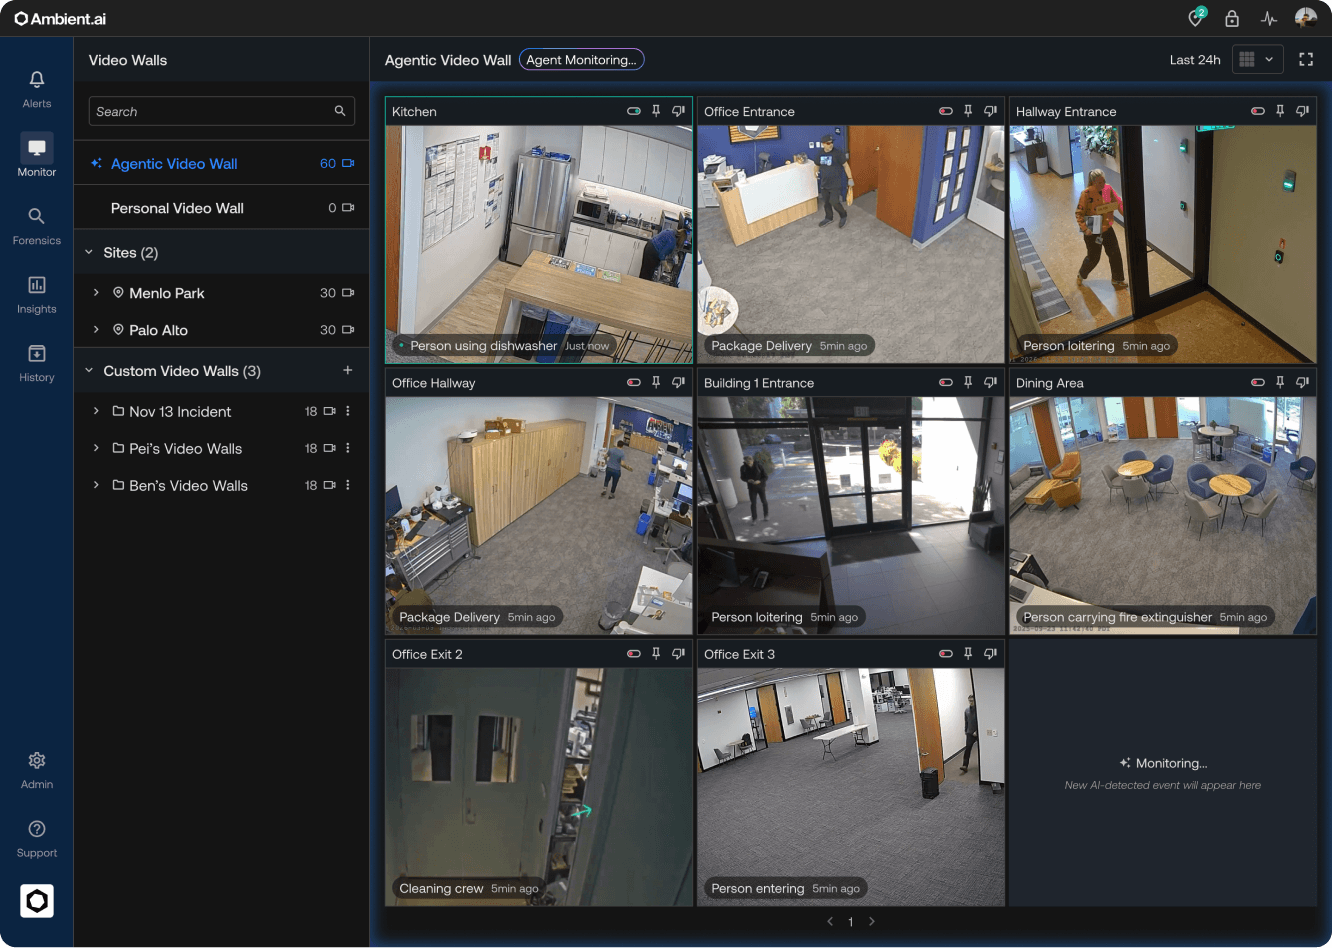Toggle the Office Exit 3 switch
Image resolution: width=1332 pixels, height=948 pixels.
click(946, 654)
